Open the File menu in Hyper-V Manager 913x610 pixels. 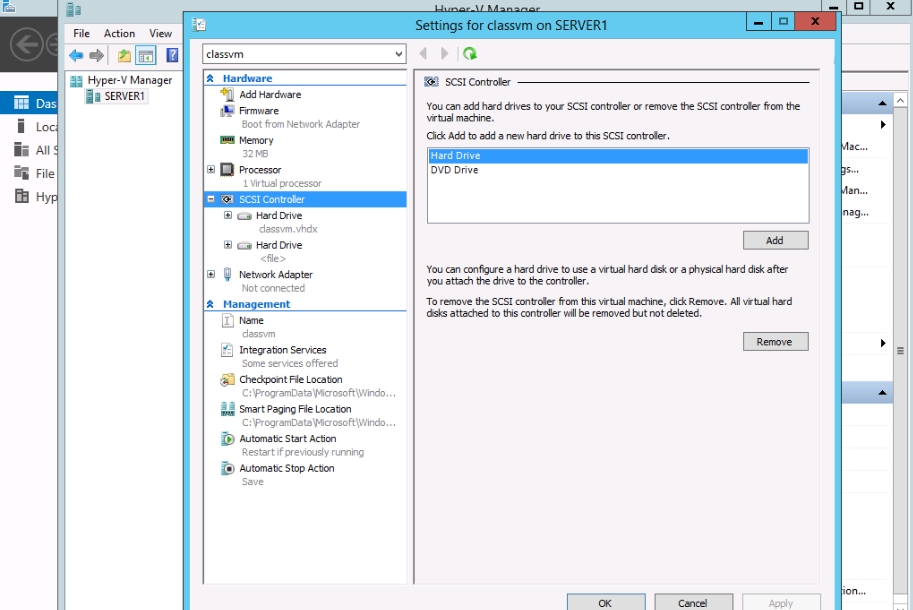pos(82,33)
